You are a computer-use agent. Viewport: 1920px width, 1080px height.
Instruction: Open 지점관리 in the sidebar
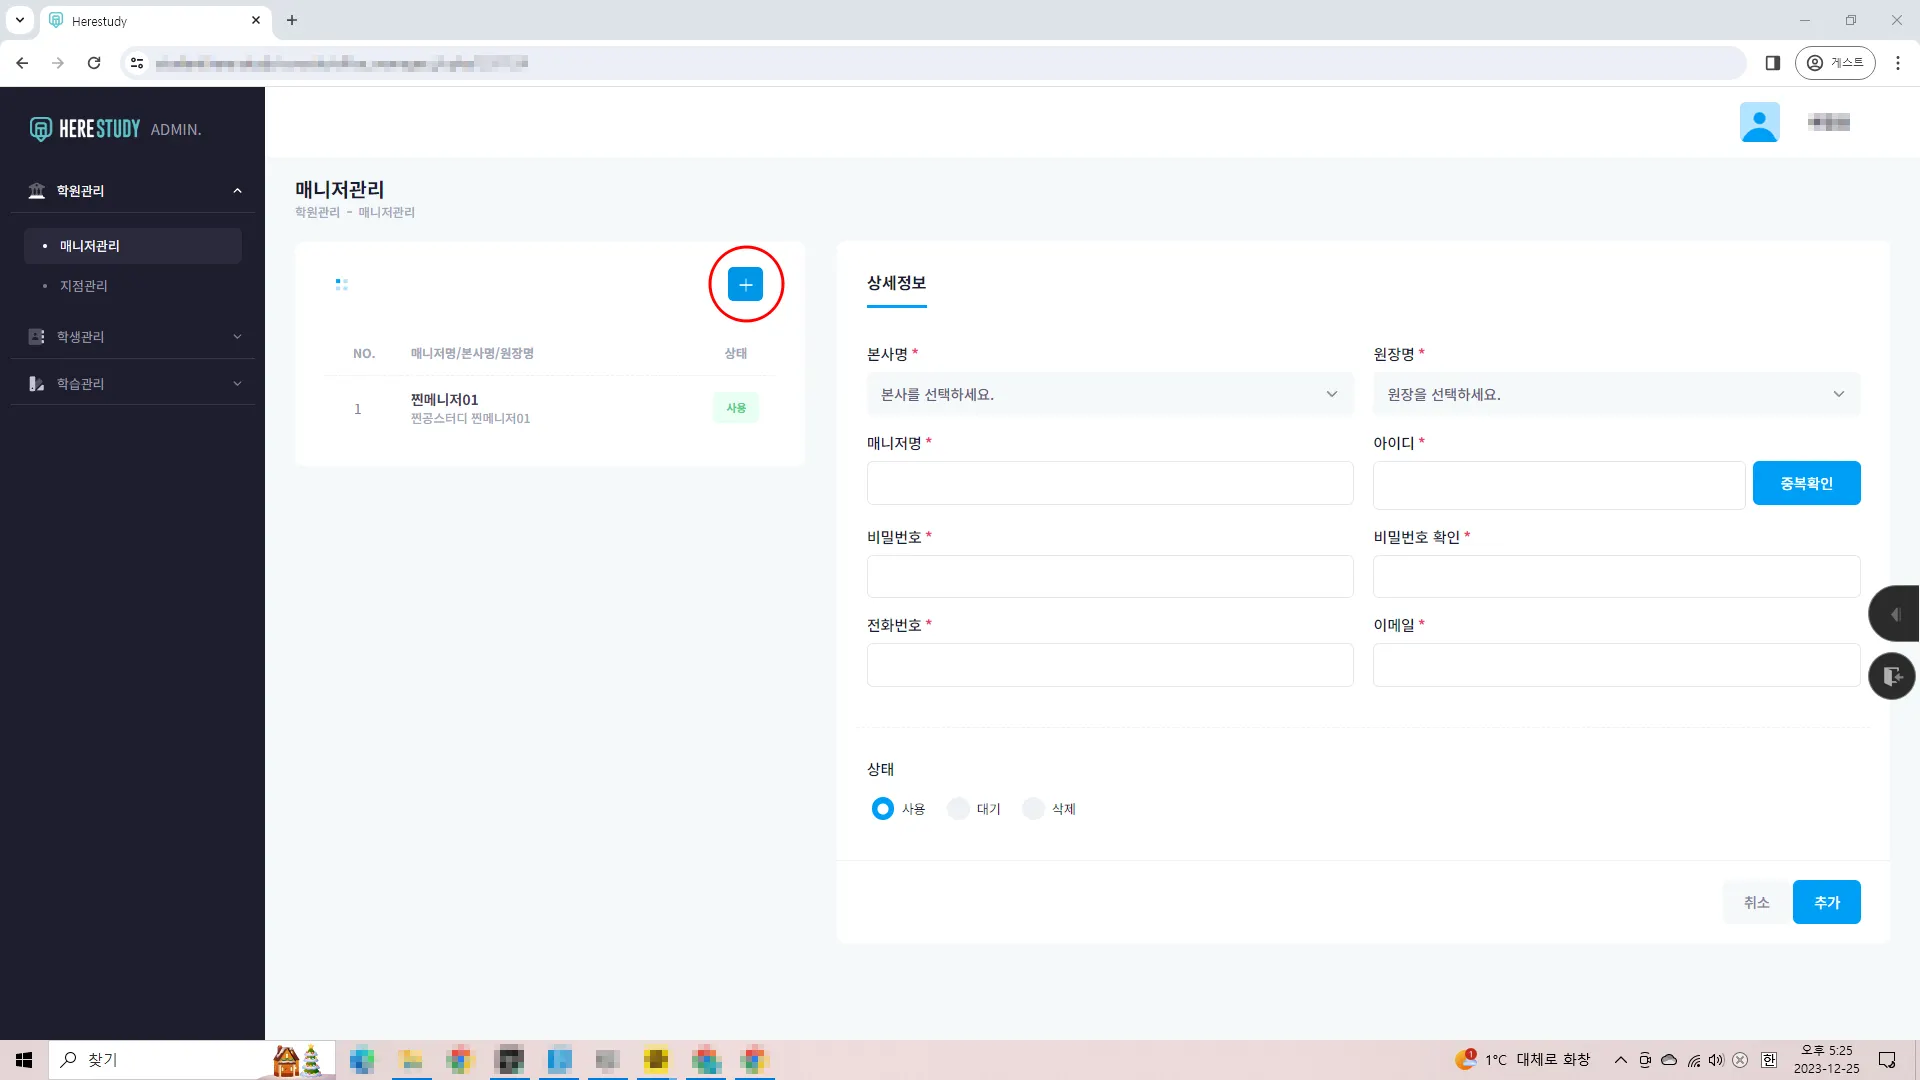(84, 286)
